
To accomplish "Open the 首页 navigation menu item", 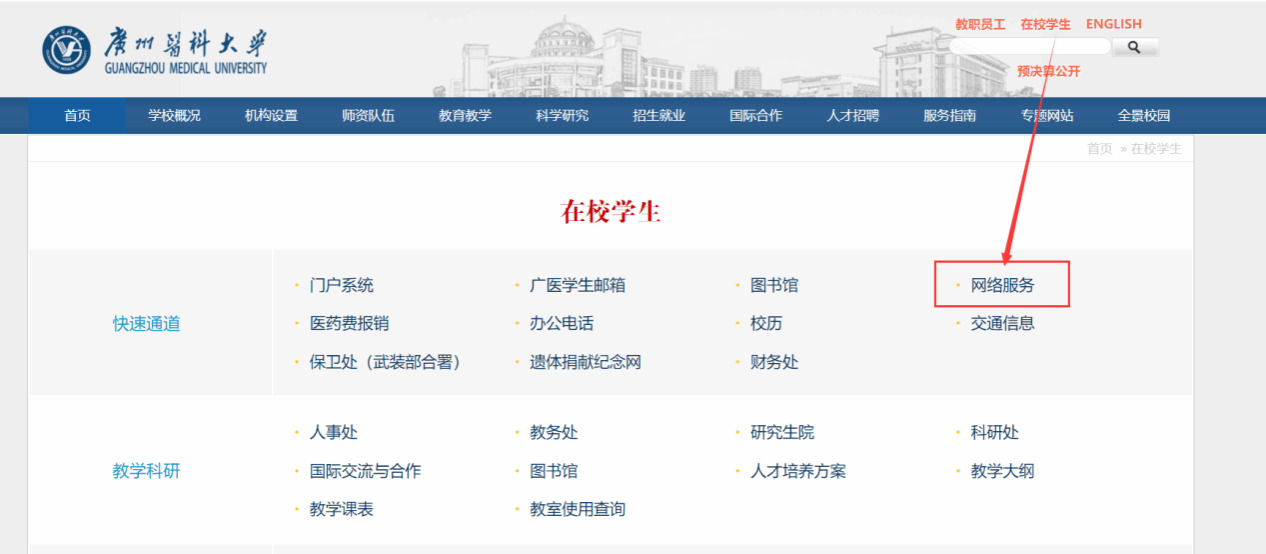I will tap(77, 116).
